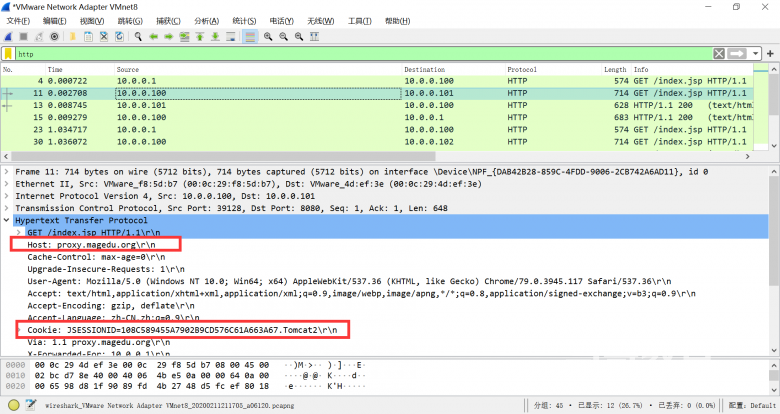Image resolution: width=780 pixels, height=414 pixels.
Task: Zoom in the main window text
Action: tap(268, 36)
